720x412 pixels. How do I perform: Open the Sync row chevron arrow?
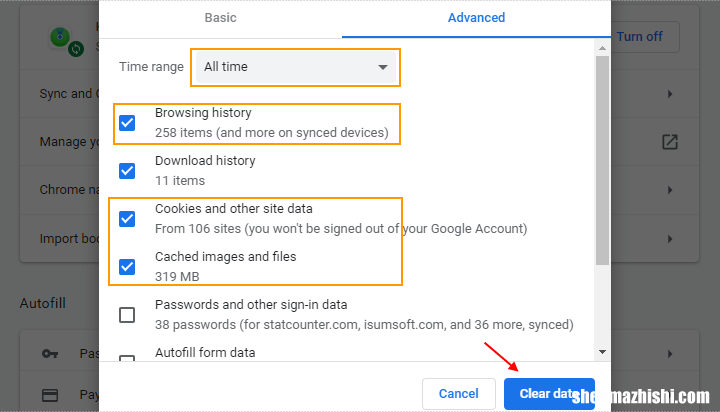tap(670, 94)
